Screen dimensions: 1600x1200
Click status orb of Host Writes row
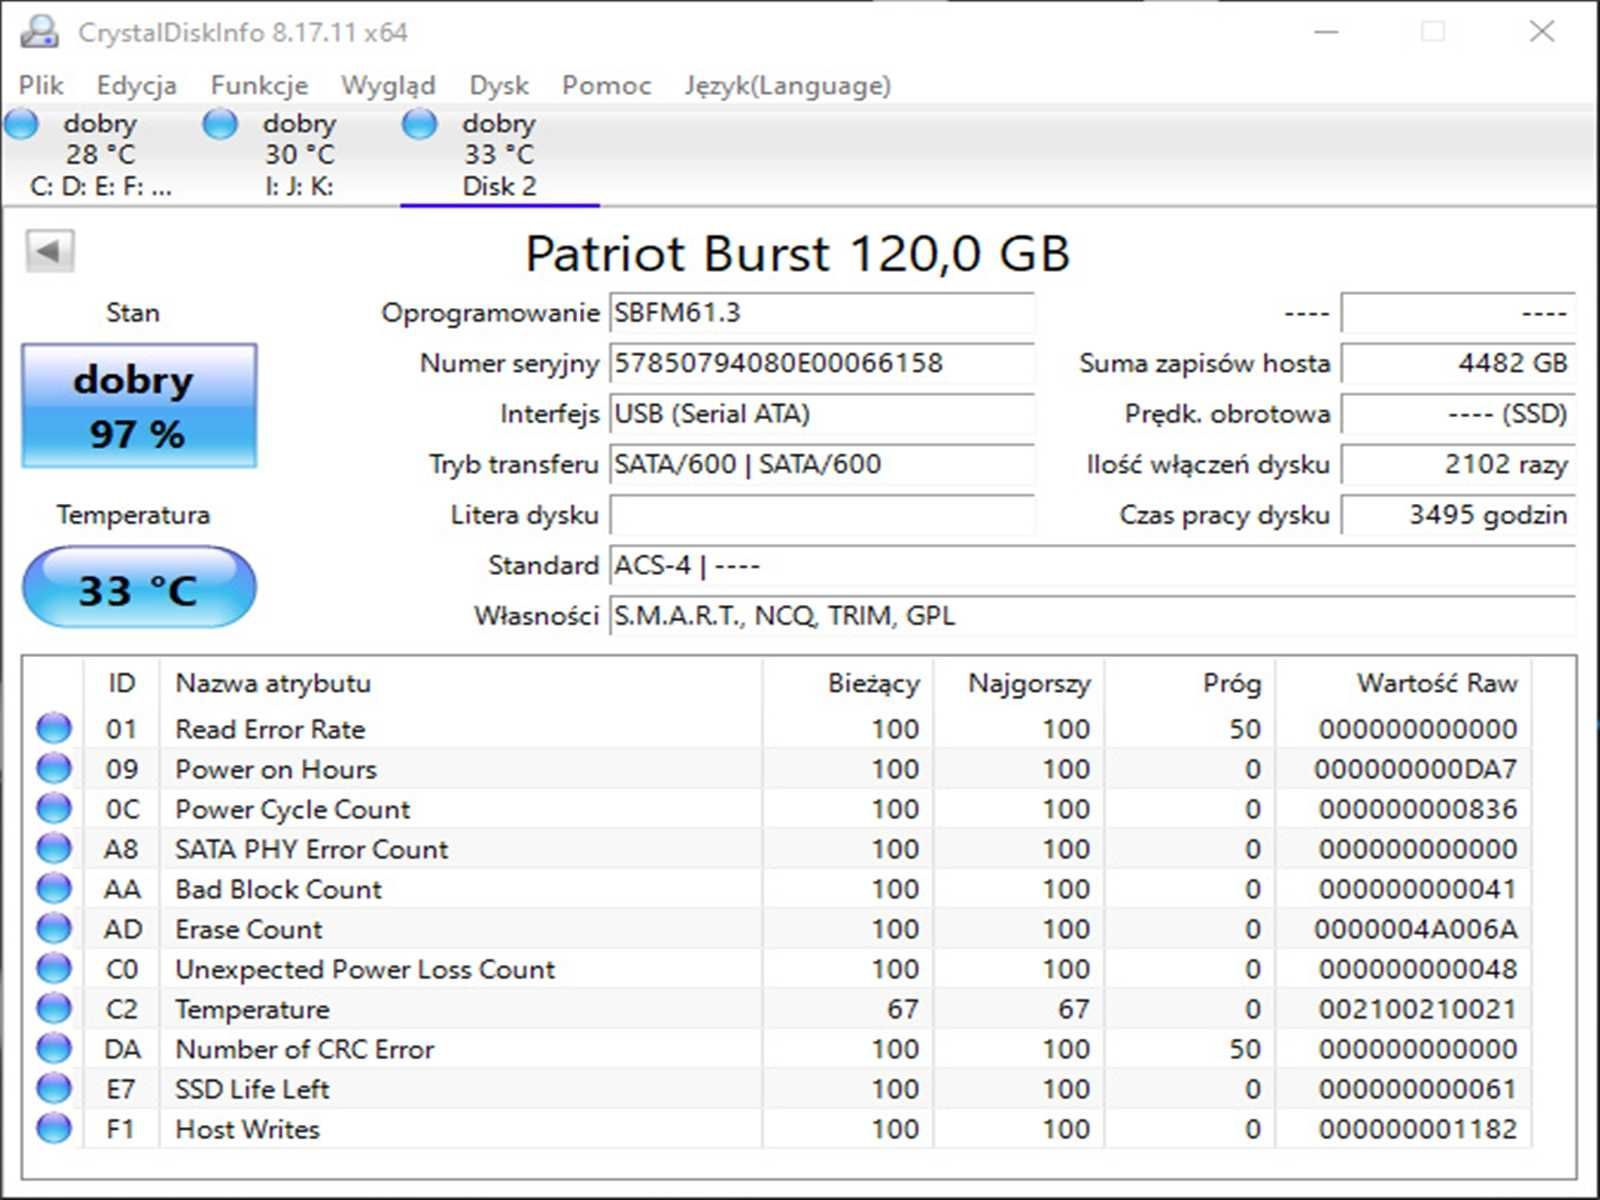(54, 1128)
